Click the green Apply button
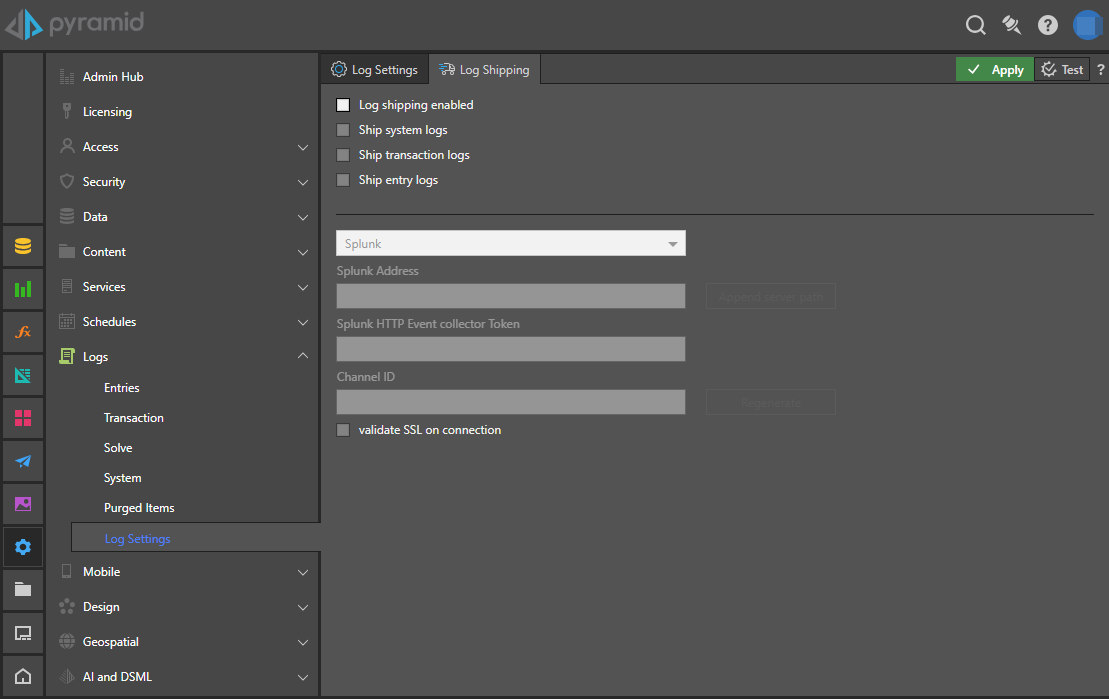This screenshot has height=699, width=1109. pyautogui.click(x=995, y=69)
